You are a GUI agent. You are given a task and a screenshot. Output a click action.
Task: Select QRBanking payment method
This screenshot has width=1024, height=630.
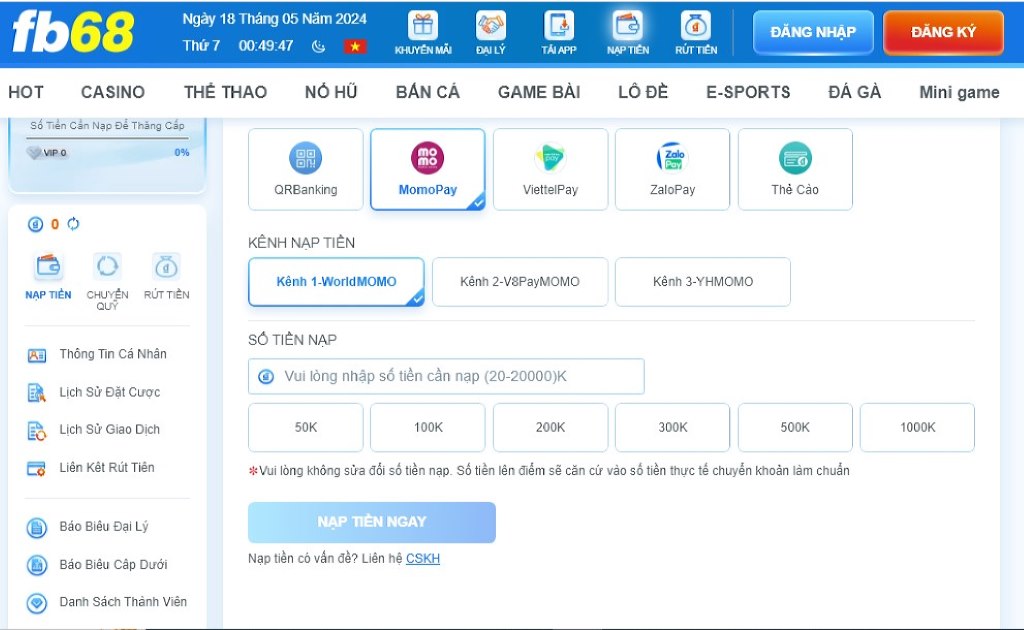pos(305,168)
